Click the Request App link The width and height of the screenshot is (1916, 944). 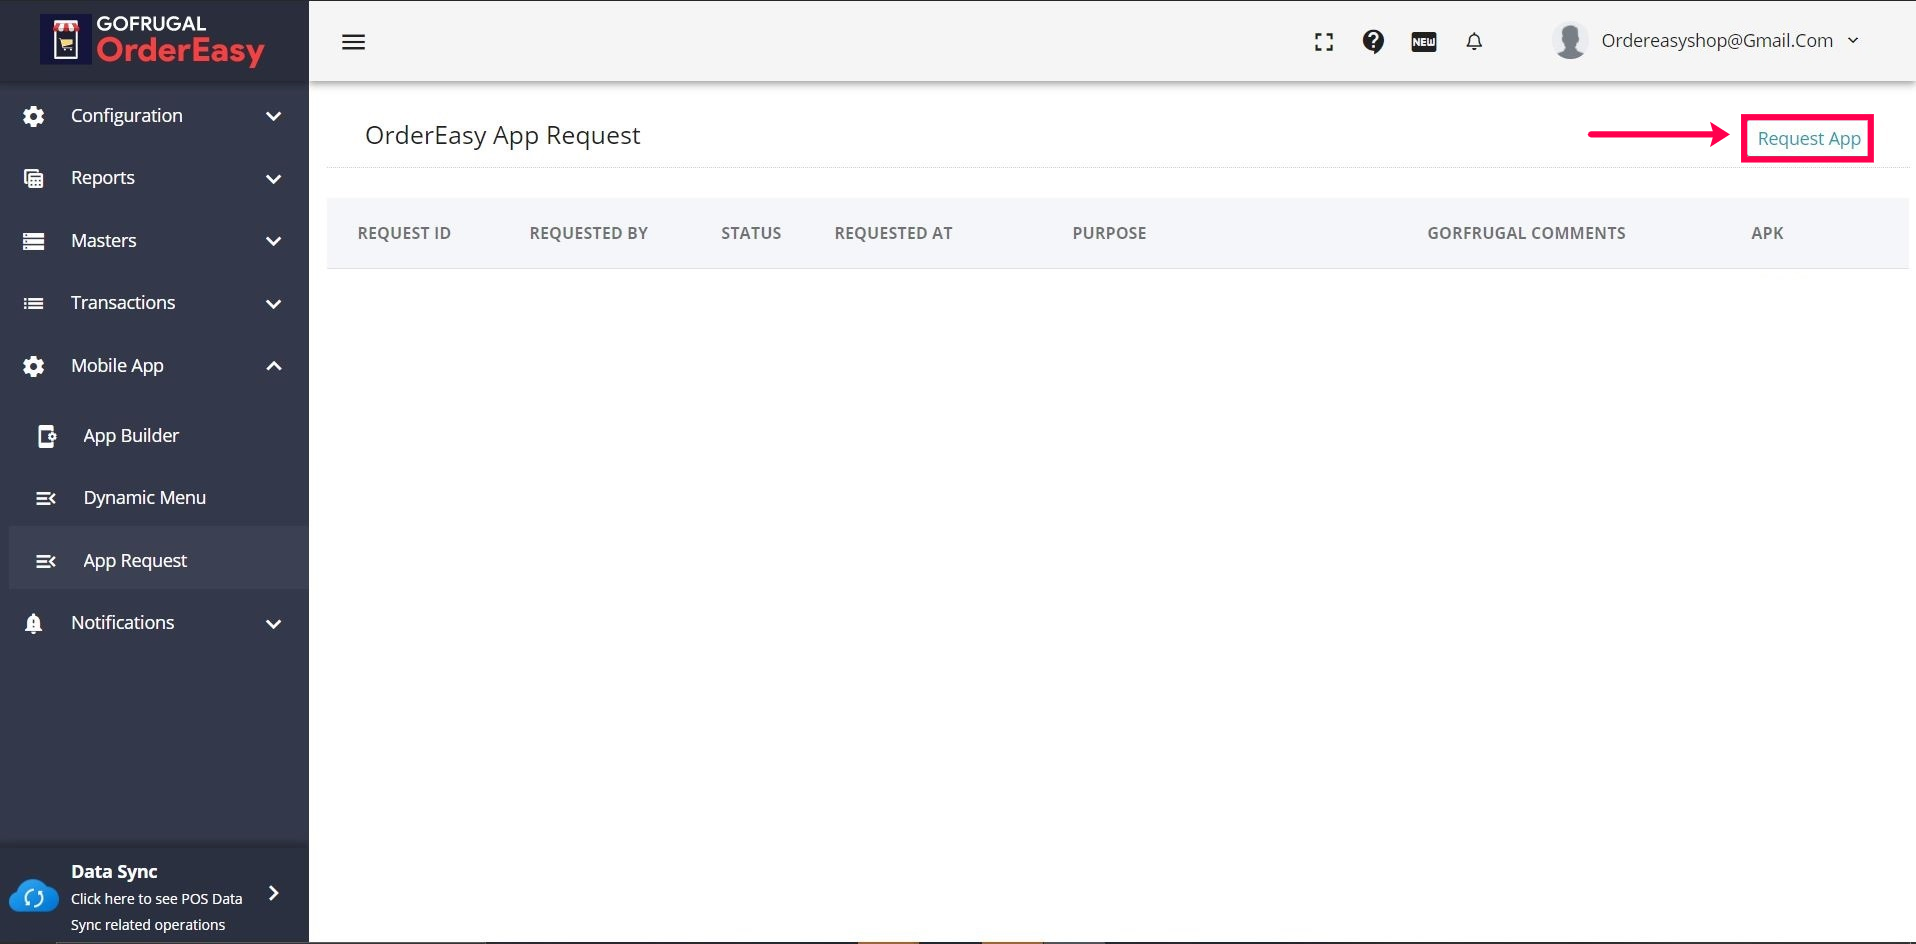[x=1808, y=139]
